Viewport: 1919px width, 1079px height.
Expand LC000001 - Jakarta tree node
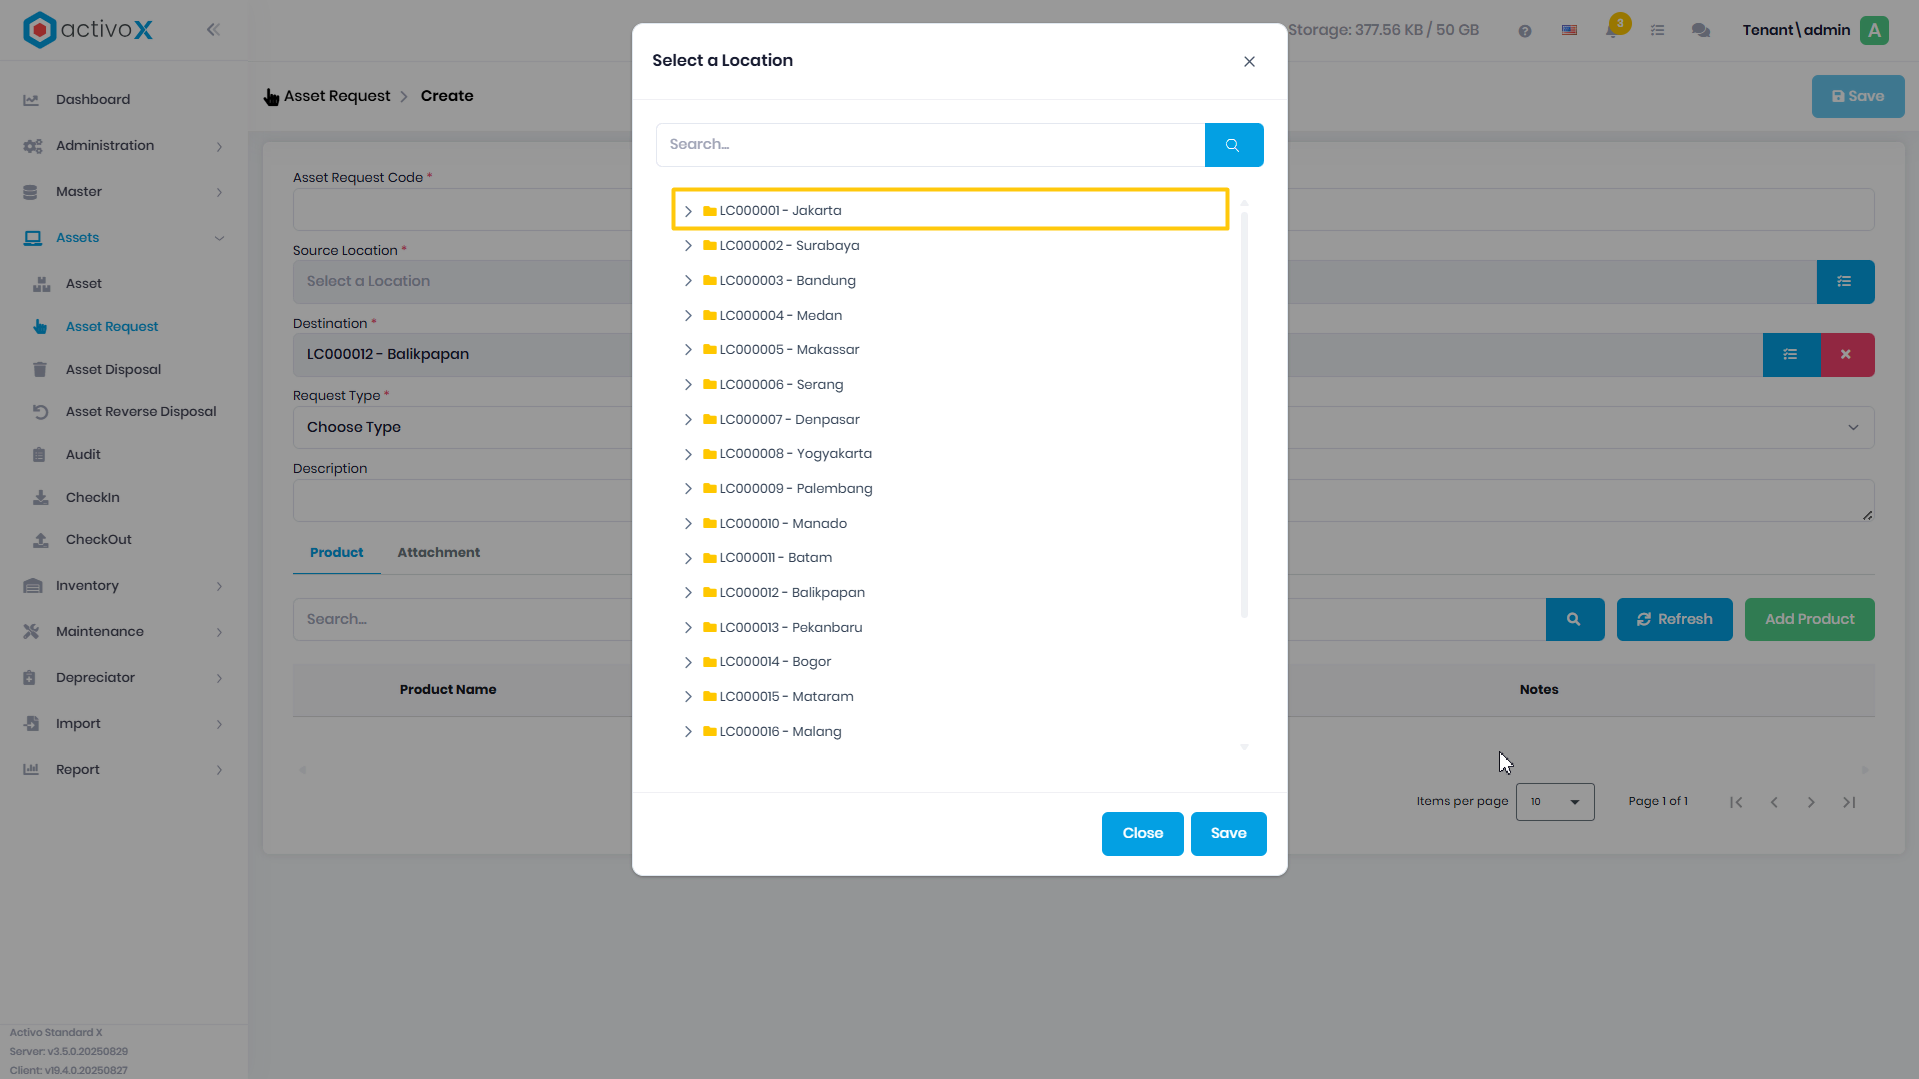(688, 211)
